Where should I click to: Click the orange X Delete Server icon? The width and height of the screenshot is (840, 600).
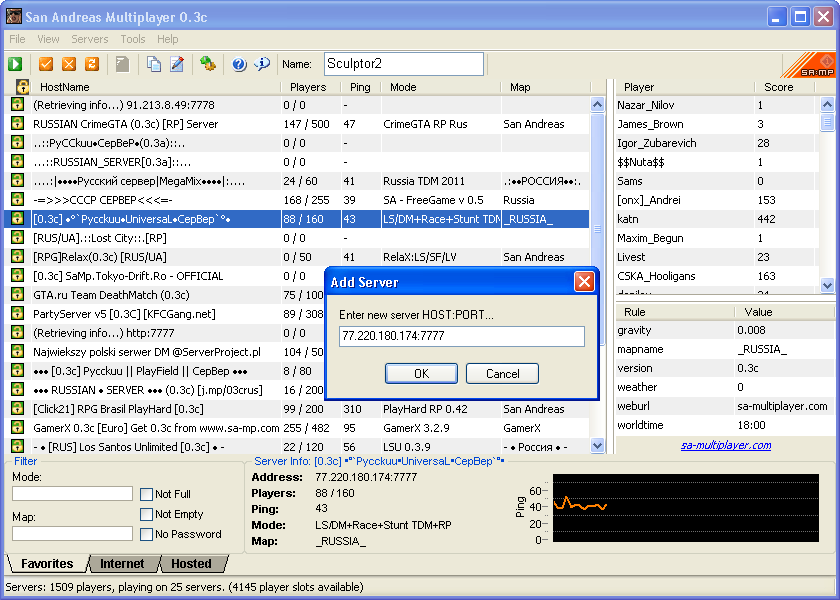(69, 64)
